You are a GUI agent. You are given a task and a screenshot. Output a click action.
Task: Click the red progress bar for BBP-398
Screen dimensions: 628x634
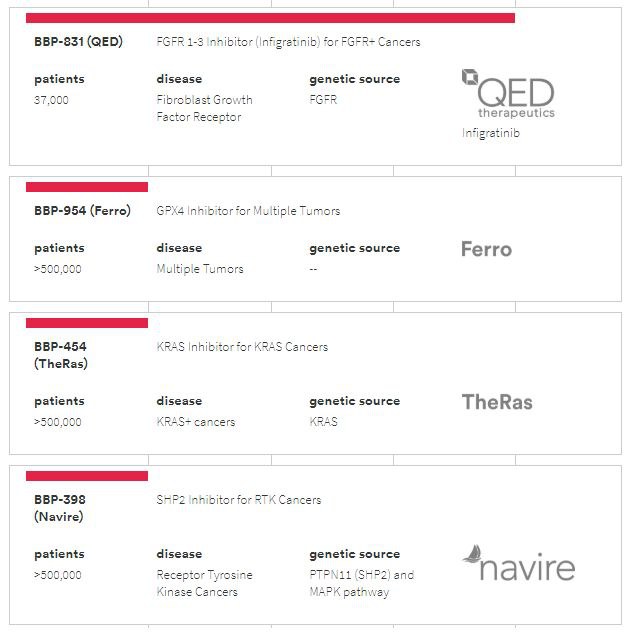(x=87, y=476)
